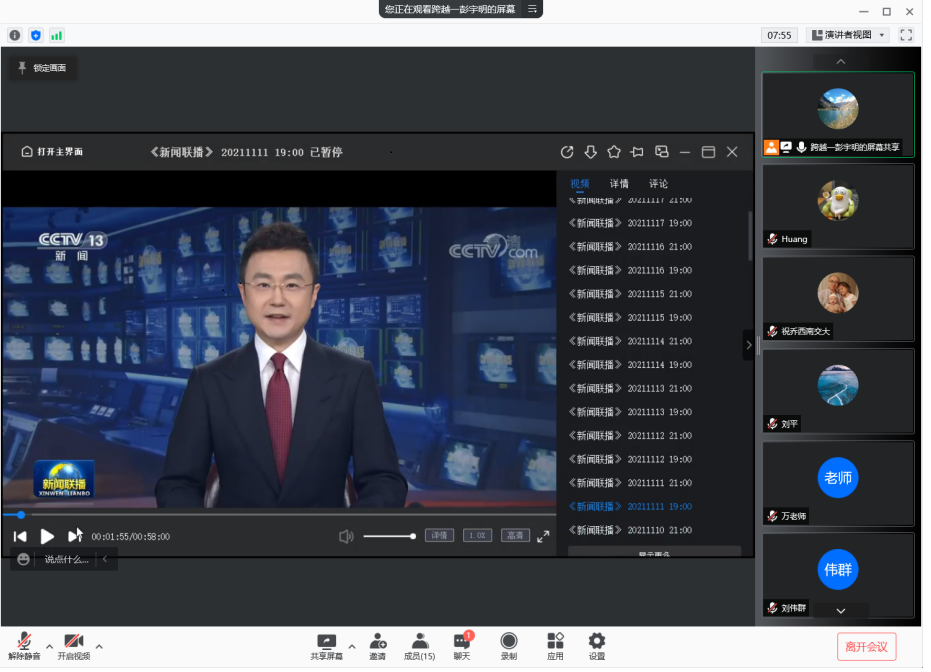Open meeting 设置 settings gear
The image size is (931, 672).
(x=596, y=642)
